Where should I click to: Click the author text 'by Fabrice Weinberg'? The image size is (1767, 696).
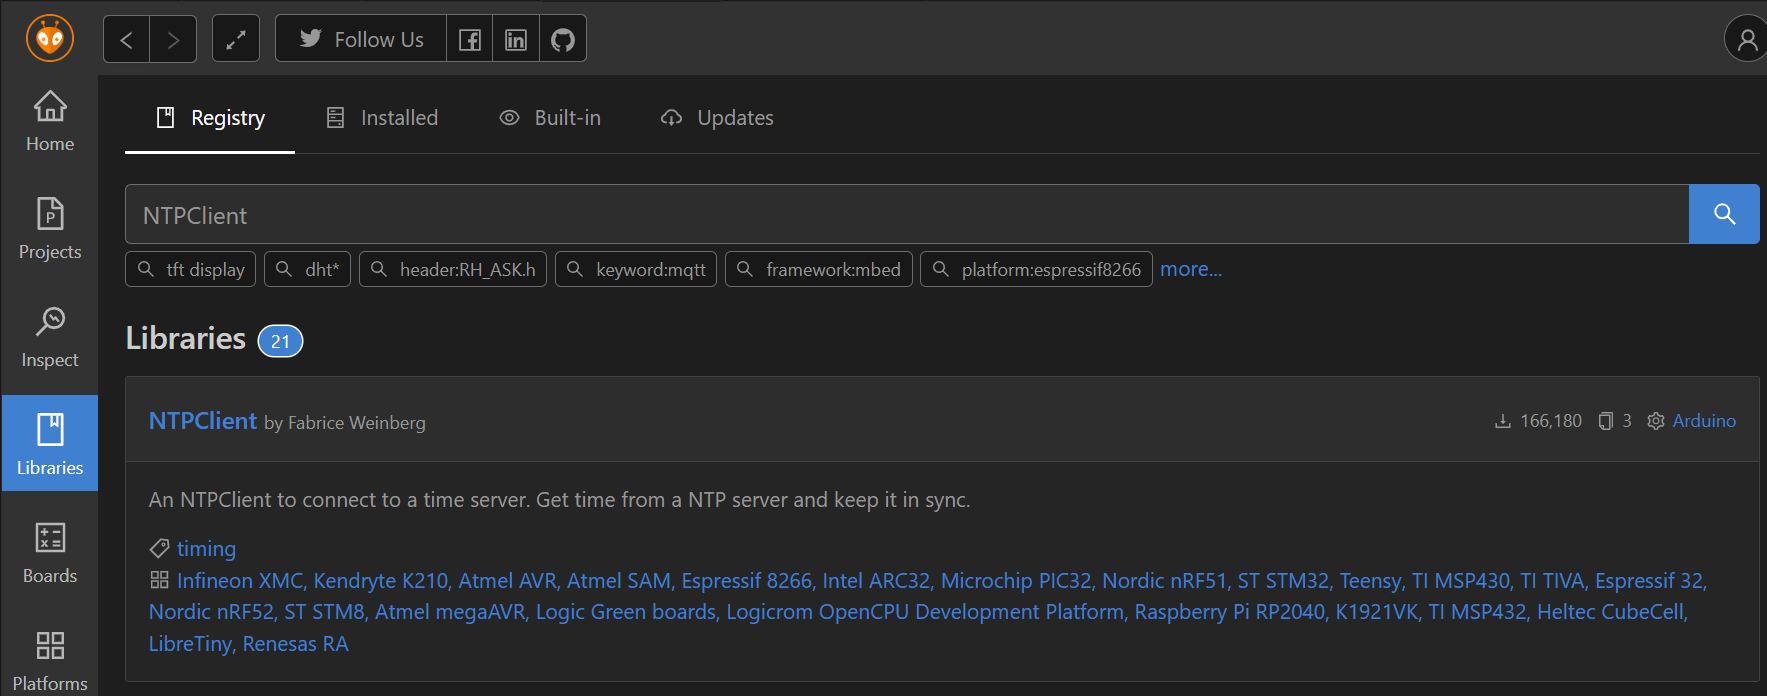pyautogui.click(x=345, y=423)
